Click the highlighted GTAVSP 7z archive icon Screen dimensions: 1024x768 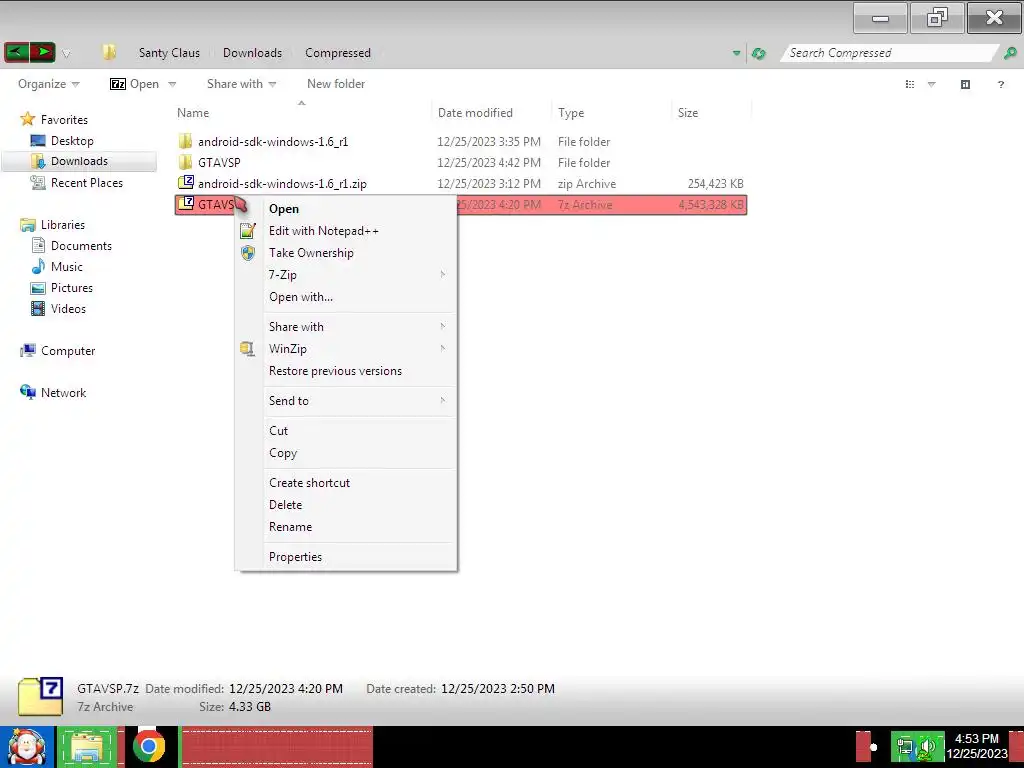186,203
